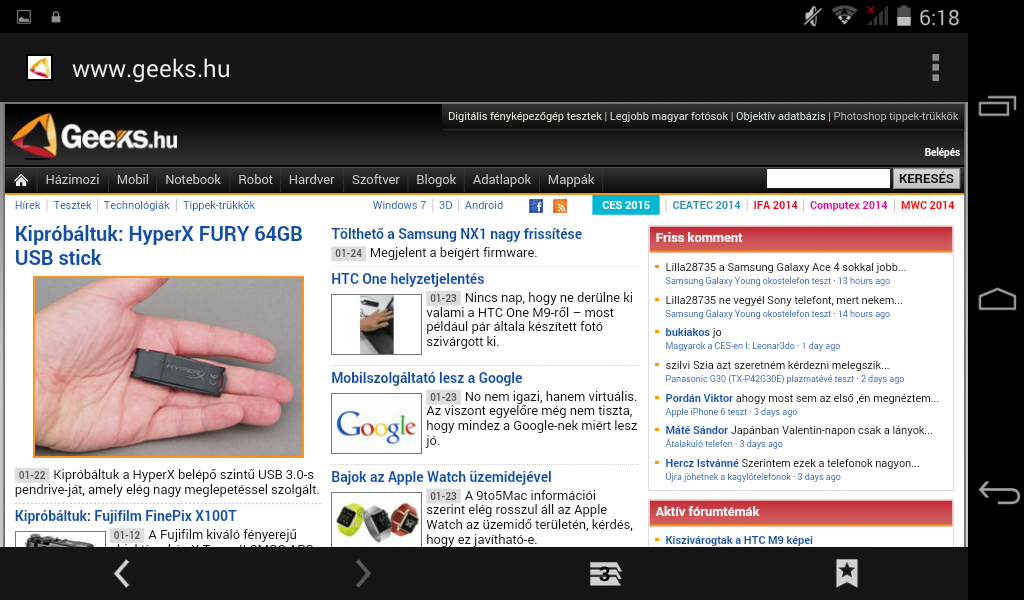Tap the Android recent apps button
Viewport: 1024px width, 600px height.
[997, 106]
